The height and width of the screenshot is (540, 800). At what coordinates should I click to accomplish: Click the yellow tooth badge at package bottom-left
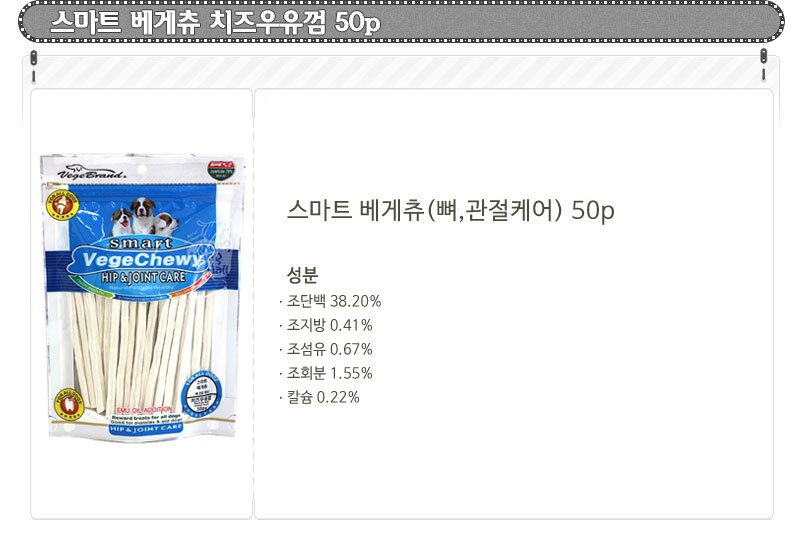pyautogui.click(x=69, y=404)
